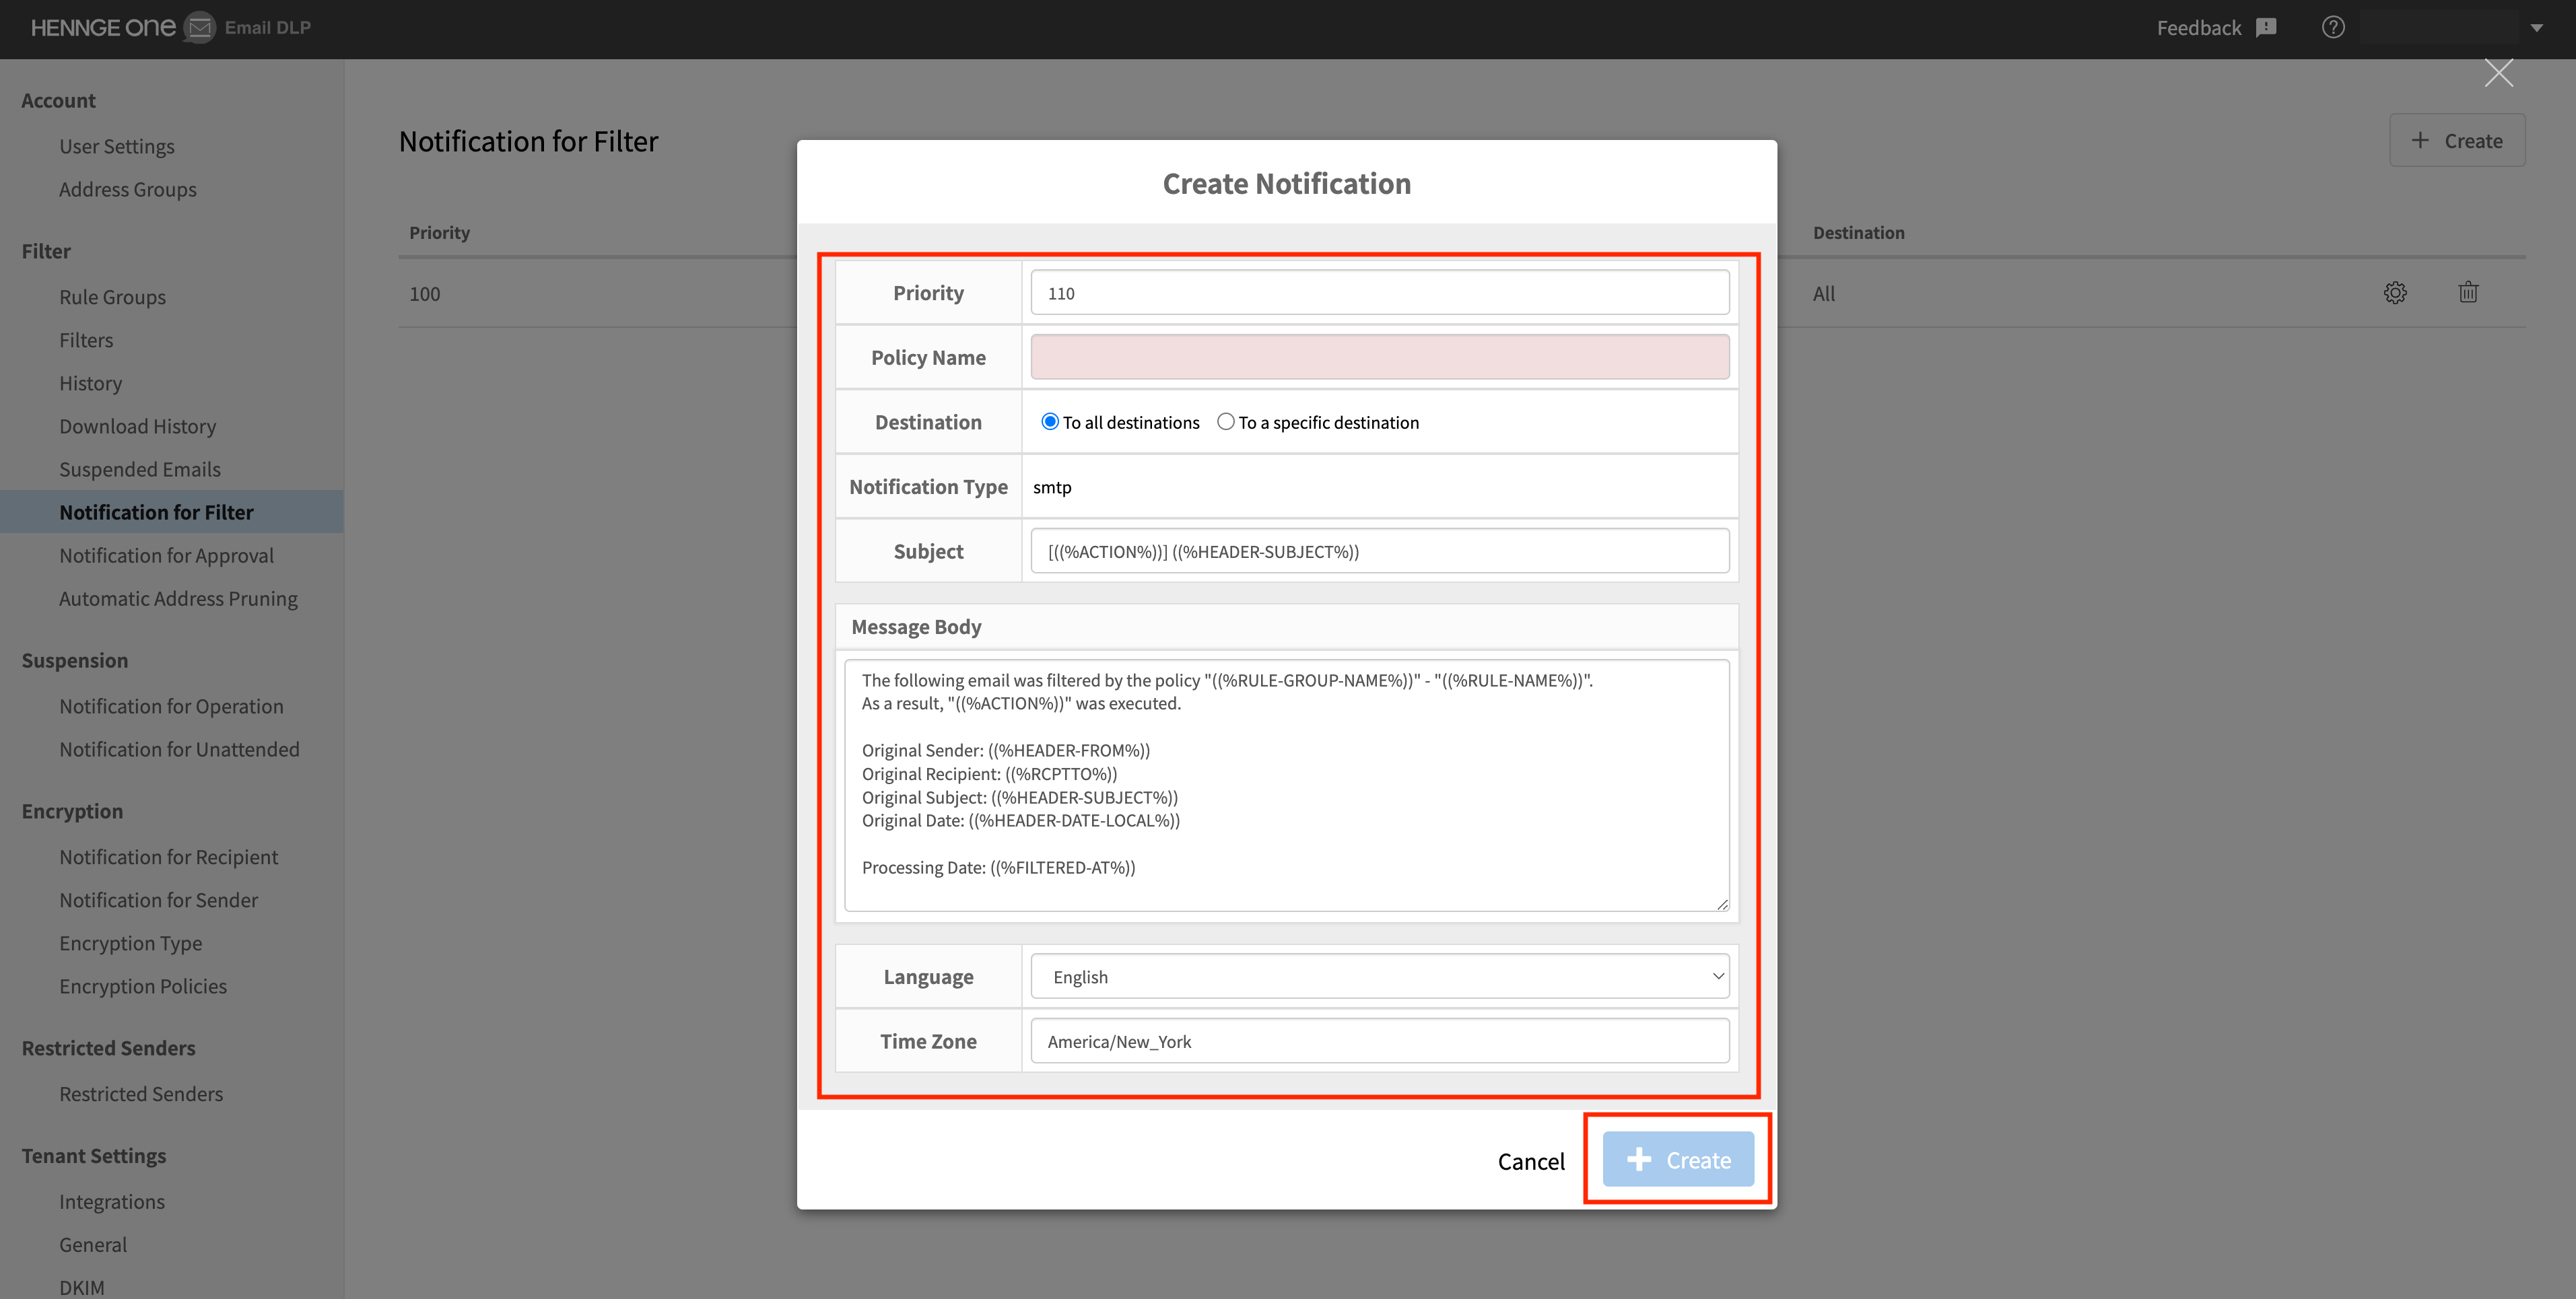Open the help question mark icon

coord(2333,27)
